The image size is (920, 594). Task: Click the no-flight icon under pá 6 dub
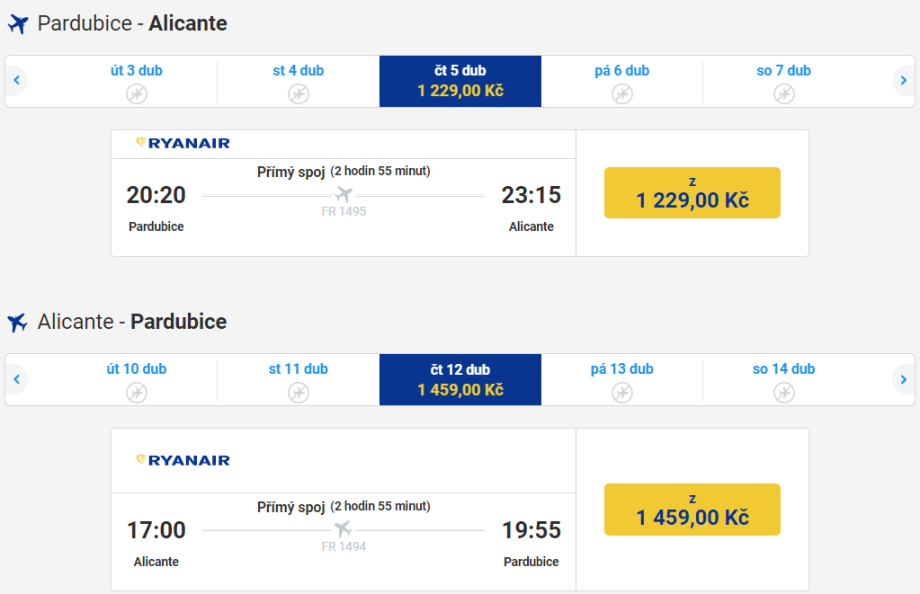click(x=622, y=94)
